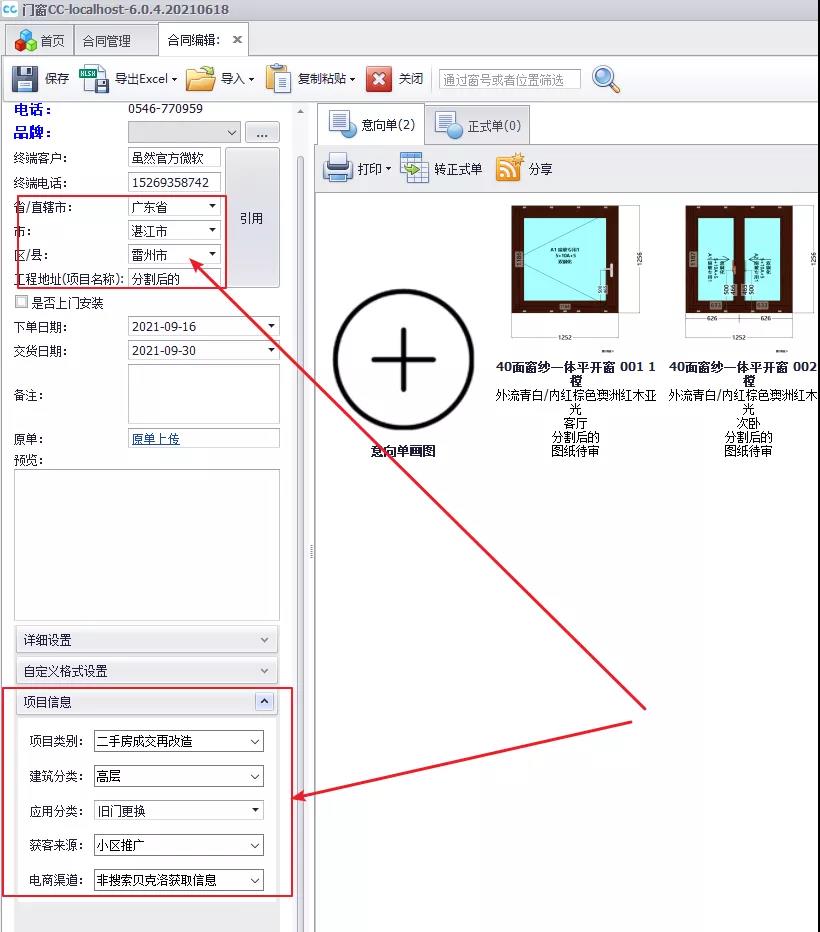Click the Share RSS icon

click(509, 169)
